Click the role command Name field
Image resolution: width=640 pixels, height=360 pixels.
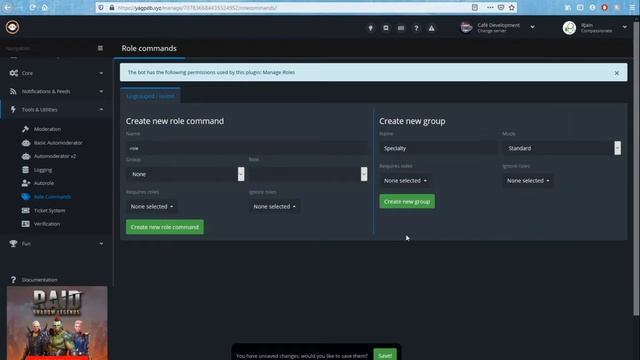point(247,148)
